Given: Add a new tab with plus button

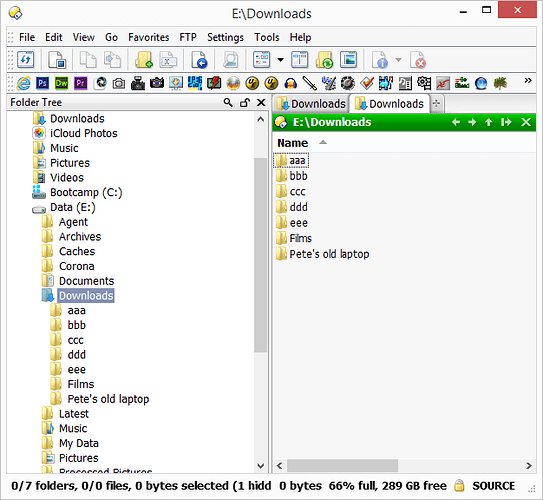Looking at the screenshot, I should coord(436,103).
